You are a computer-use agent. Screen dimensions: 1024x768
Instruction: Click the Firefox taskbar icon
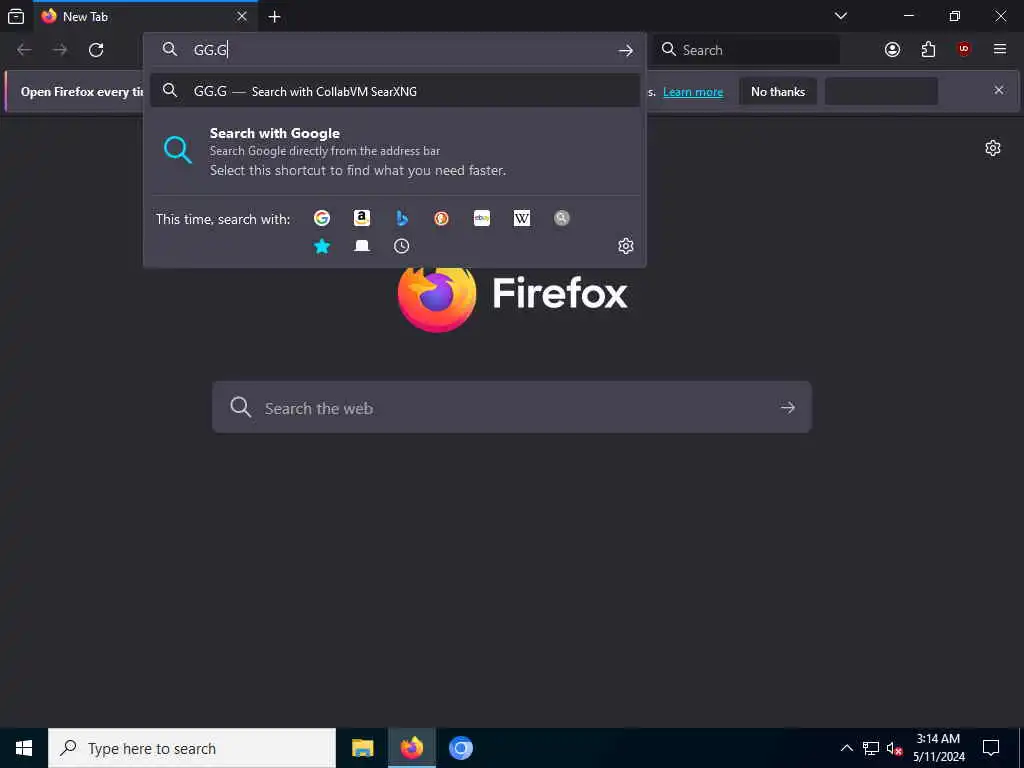(411, 748)
